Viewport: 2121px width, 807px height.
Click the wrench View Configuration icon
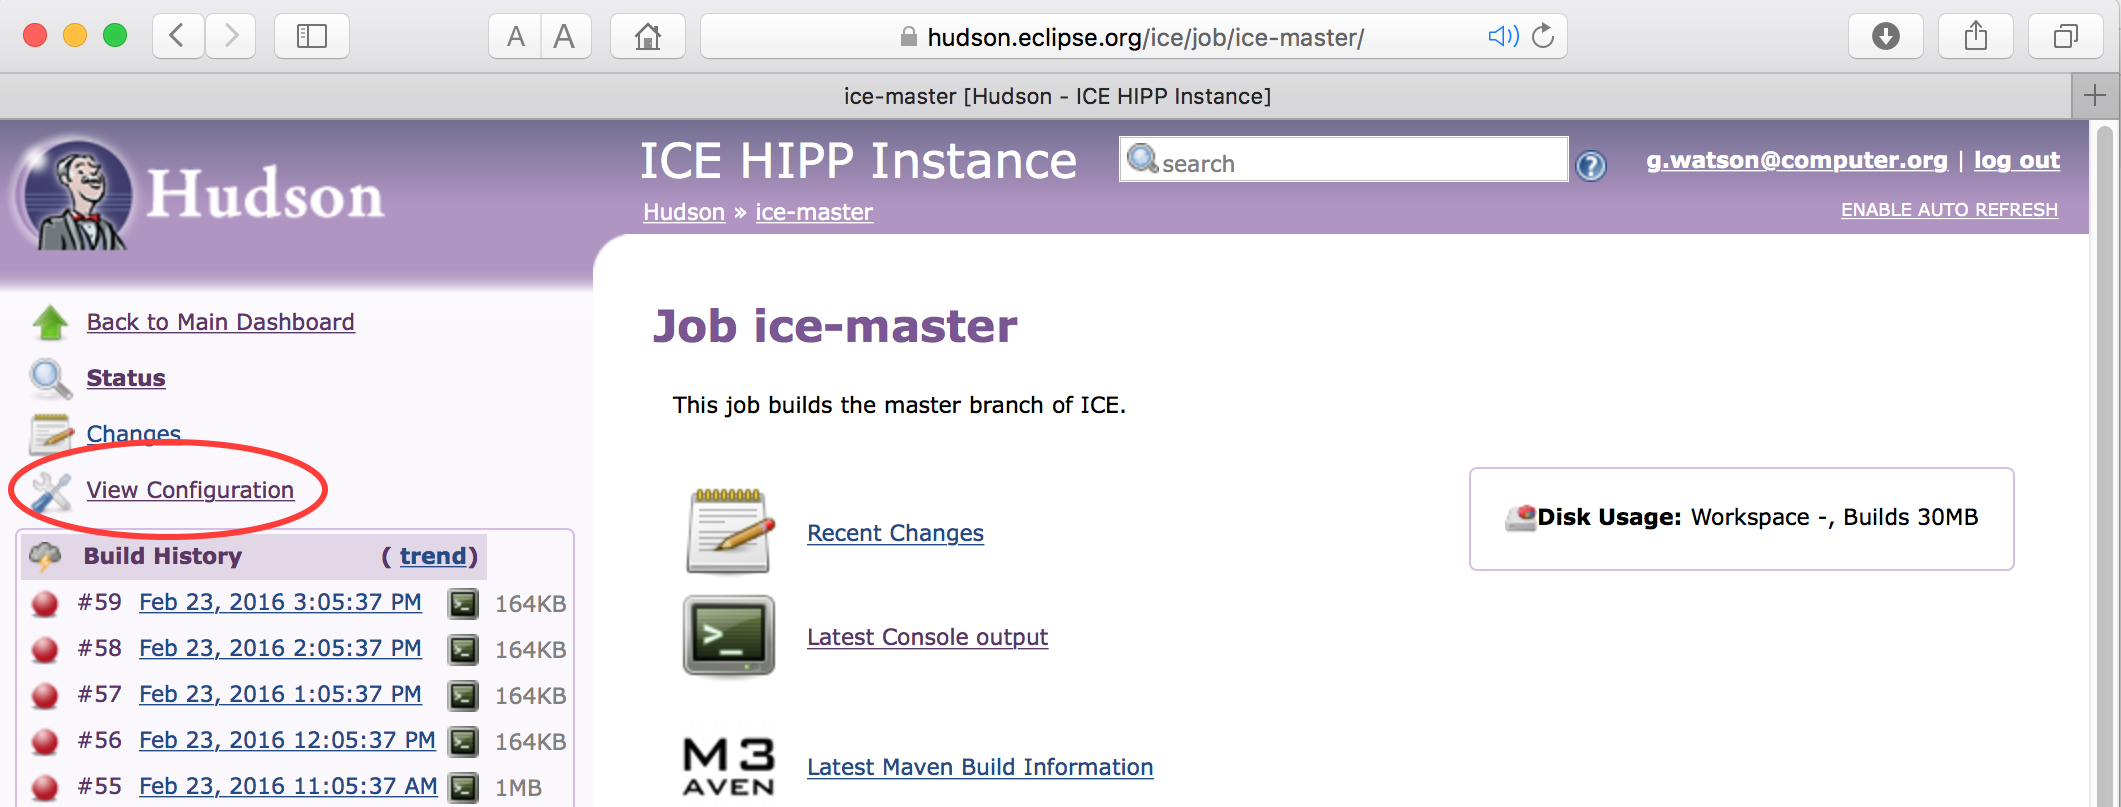[51, 491]
